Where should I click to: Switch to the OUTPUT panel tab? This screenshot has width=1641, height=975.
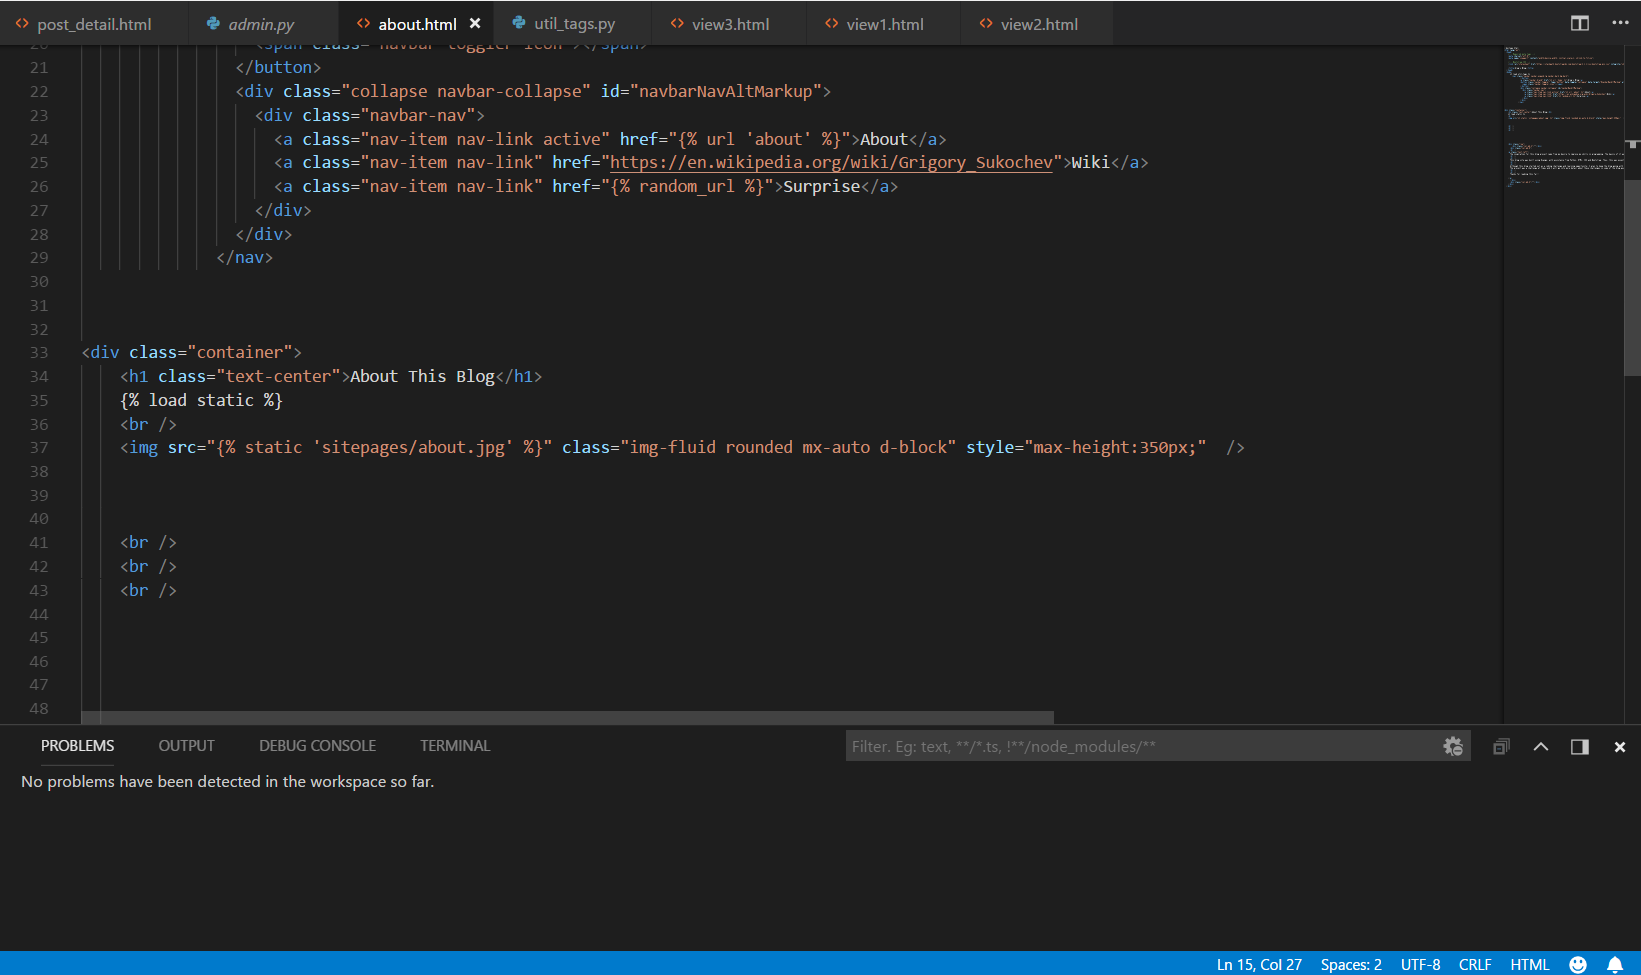186,746
